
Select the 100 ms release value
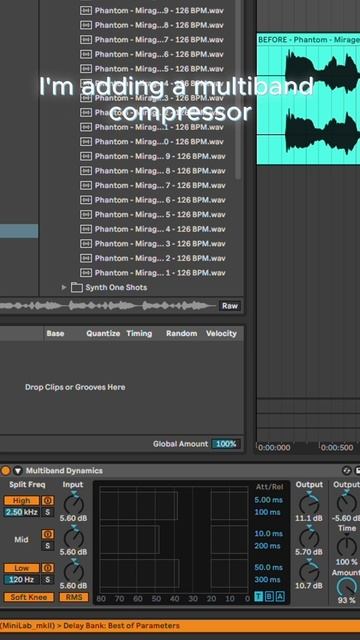click(267, 512)
